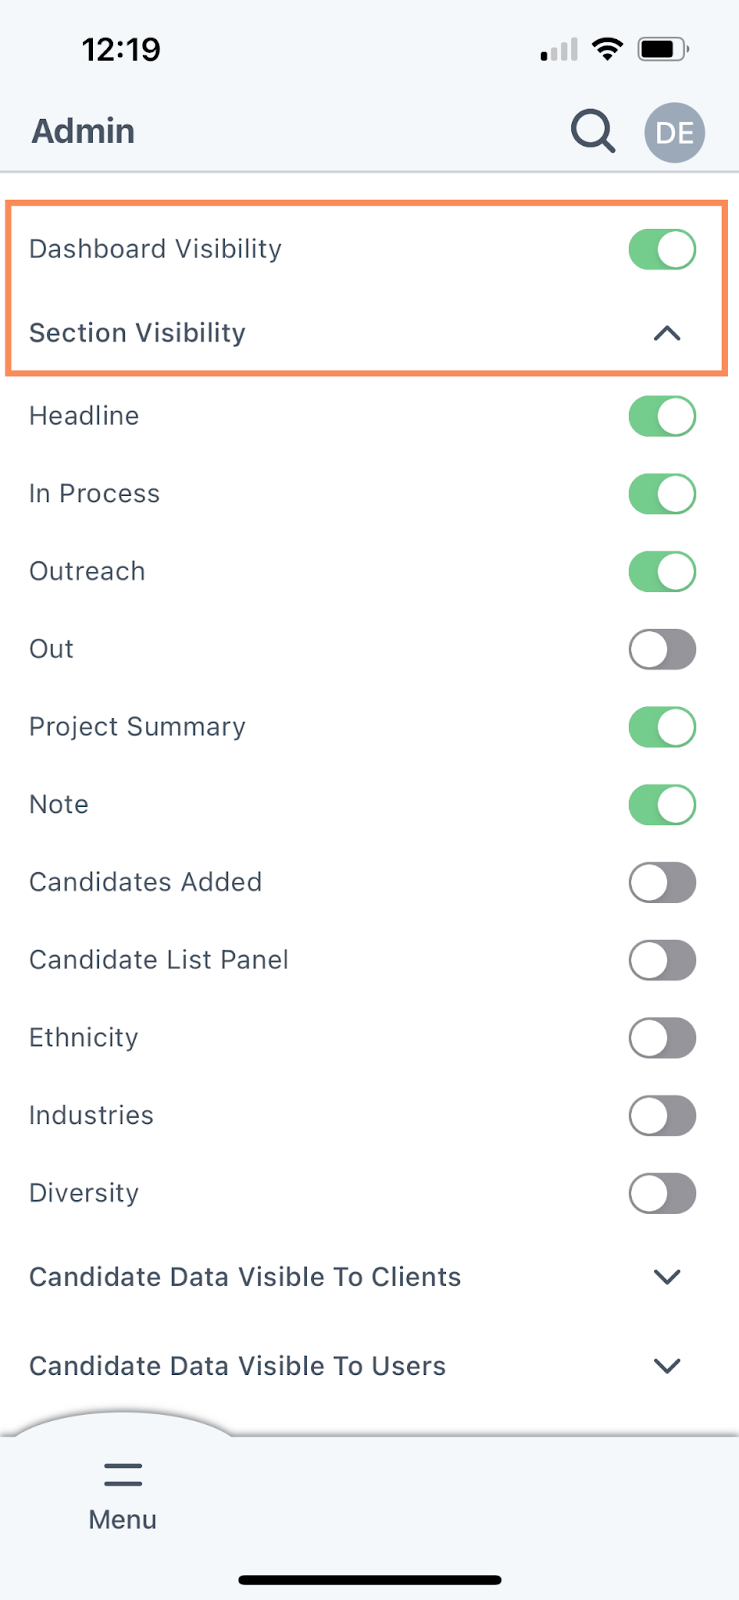Image resolution: width=739 pixels, height=1600 pixels.
Task: Open the hamburger Menu icon
Action: pos(123,1474)
